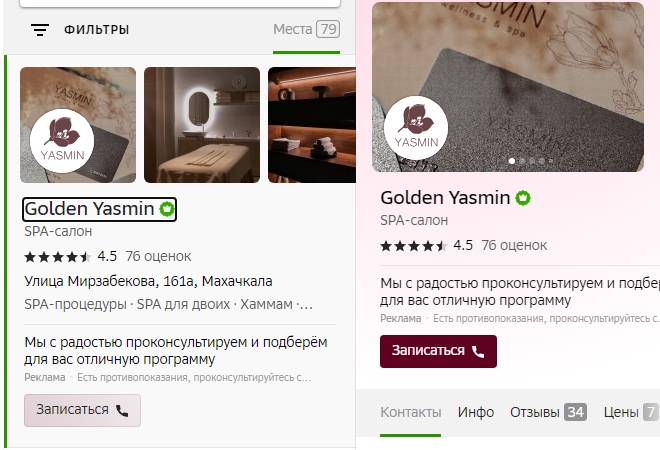Click light Записаться button in list card
This screenshot has width=660, height=450.
click(x=82, y=410)
